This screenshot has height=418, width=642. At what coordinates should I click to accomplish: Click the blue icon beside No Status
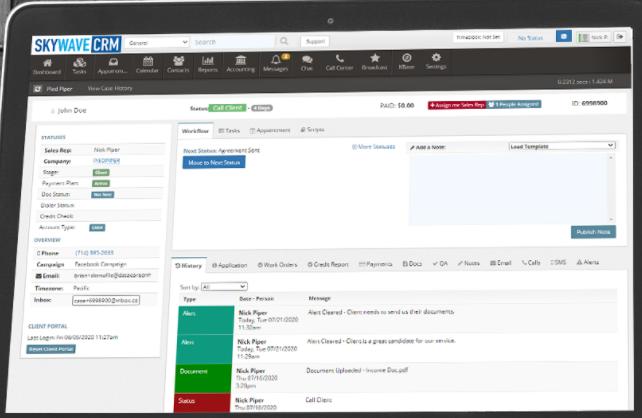(x=563, y=36)
